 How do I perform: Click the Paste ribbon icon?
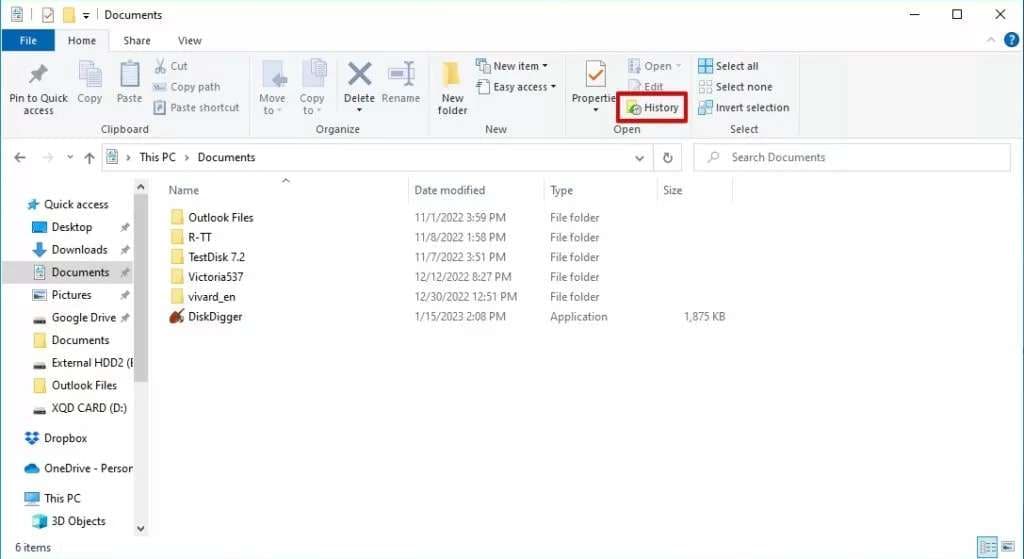(129, 74)
